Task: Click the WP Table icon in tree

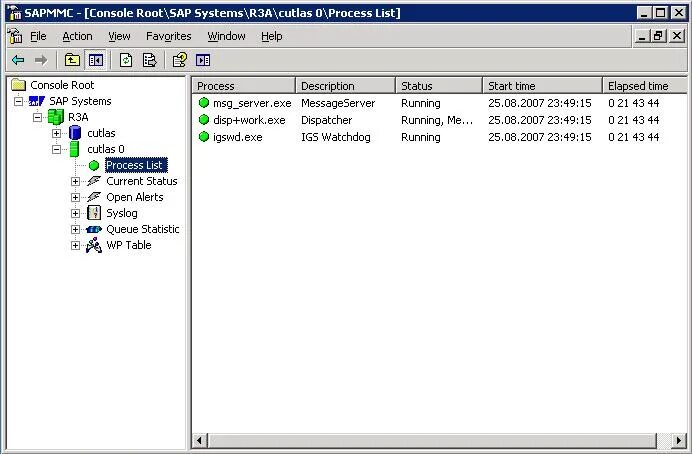Action: point(94,245)
